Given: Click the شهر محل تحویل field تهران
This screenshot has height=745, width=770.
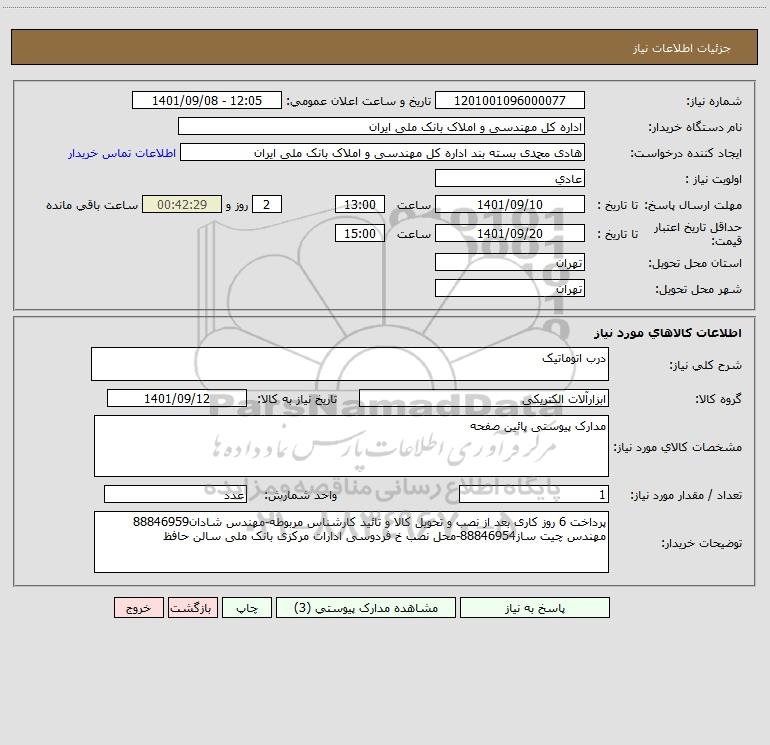Looking at the screenshot, I should tap(510, 288).
